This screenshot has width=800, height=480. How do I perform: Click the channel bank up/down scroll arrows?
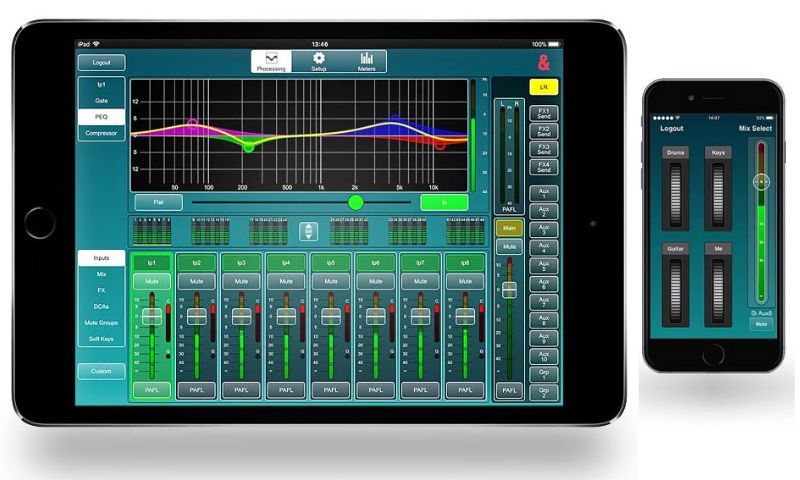click(308, 232)
